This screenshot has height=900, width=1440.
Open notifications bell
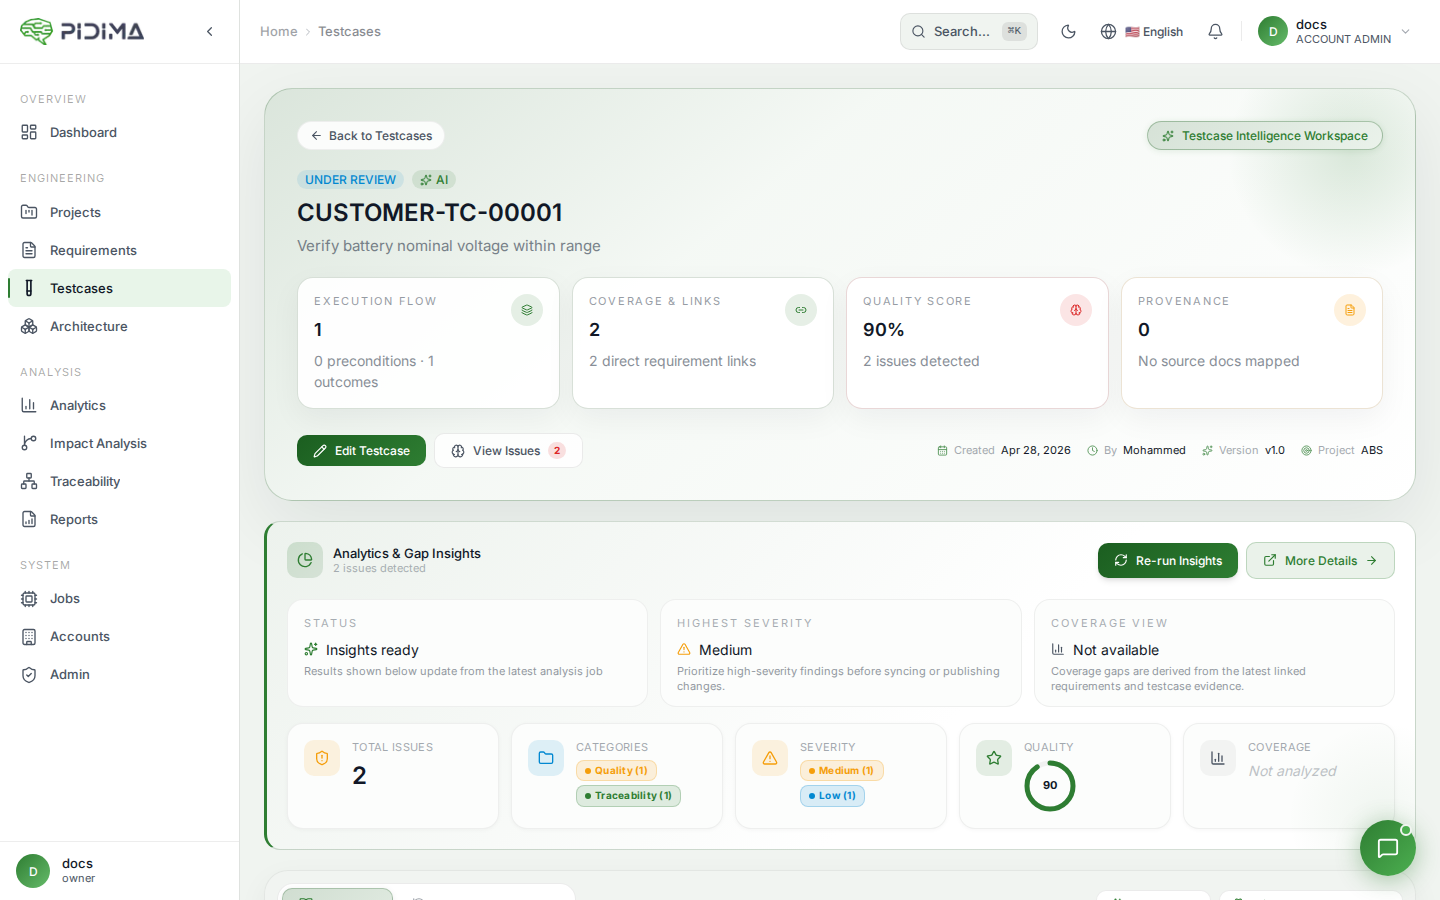tap(1215, 31)
